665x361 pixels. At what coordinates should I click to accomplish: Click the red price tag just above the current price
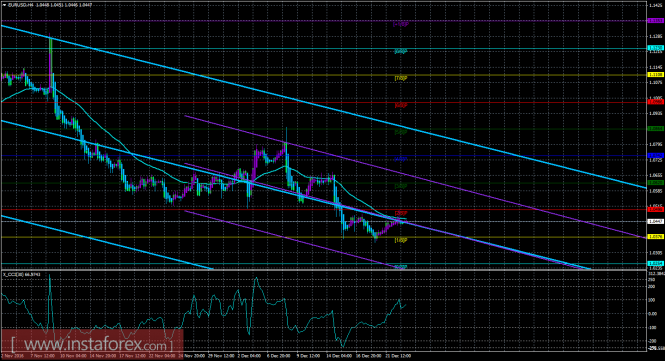(656, 210)
